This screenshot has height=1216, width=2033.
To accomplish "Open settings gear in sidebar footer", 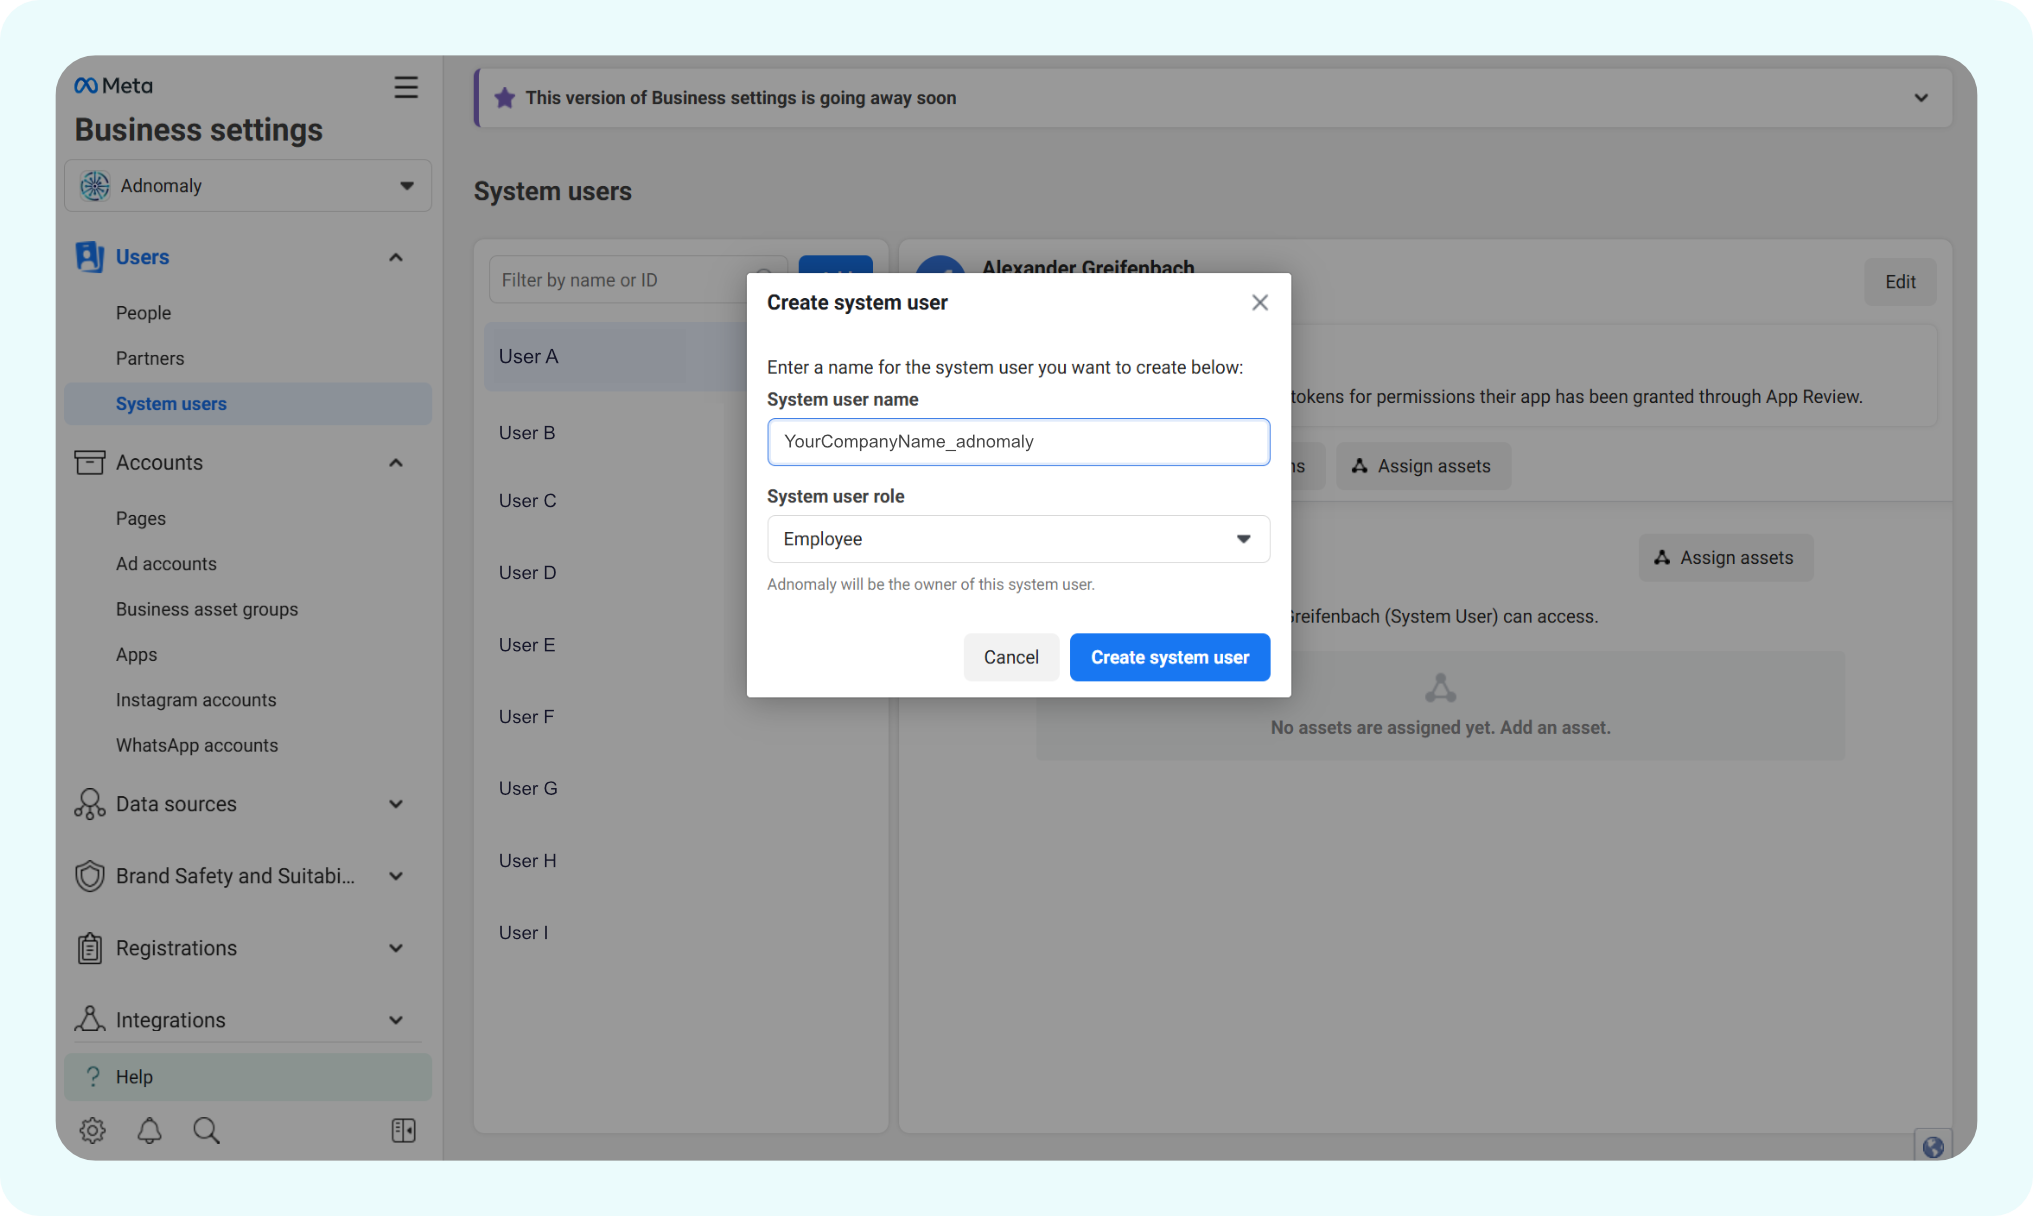I will coord(92,1131).
